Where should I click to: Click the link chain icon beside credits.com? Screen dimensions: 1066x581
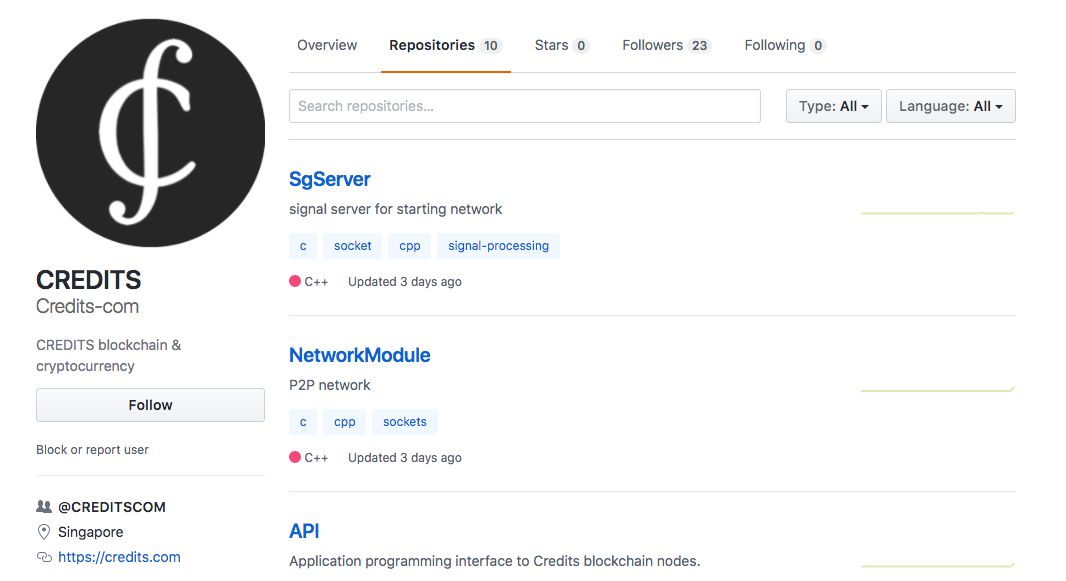point(44,557)
